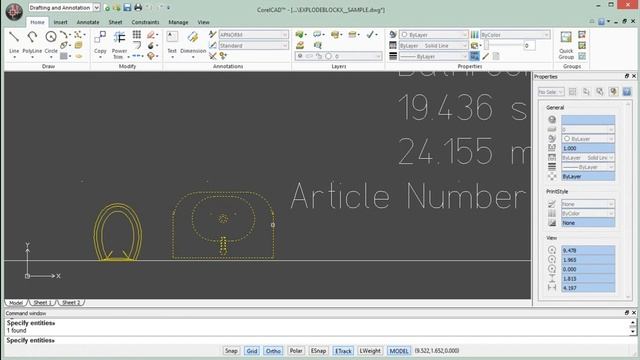Toggle Grid in status bar

[252, 351]
